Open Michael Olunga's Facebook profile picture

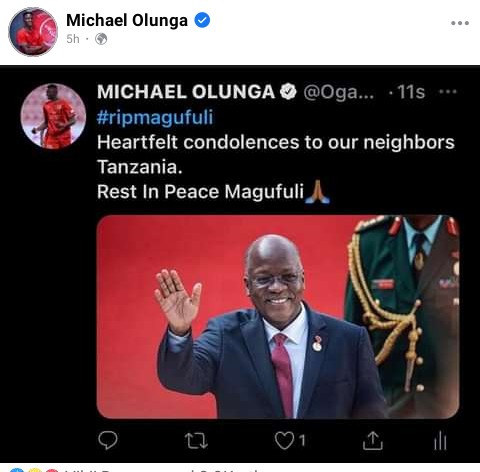pyautogui.click(x=33, y=32)
